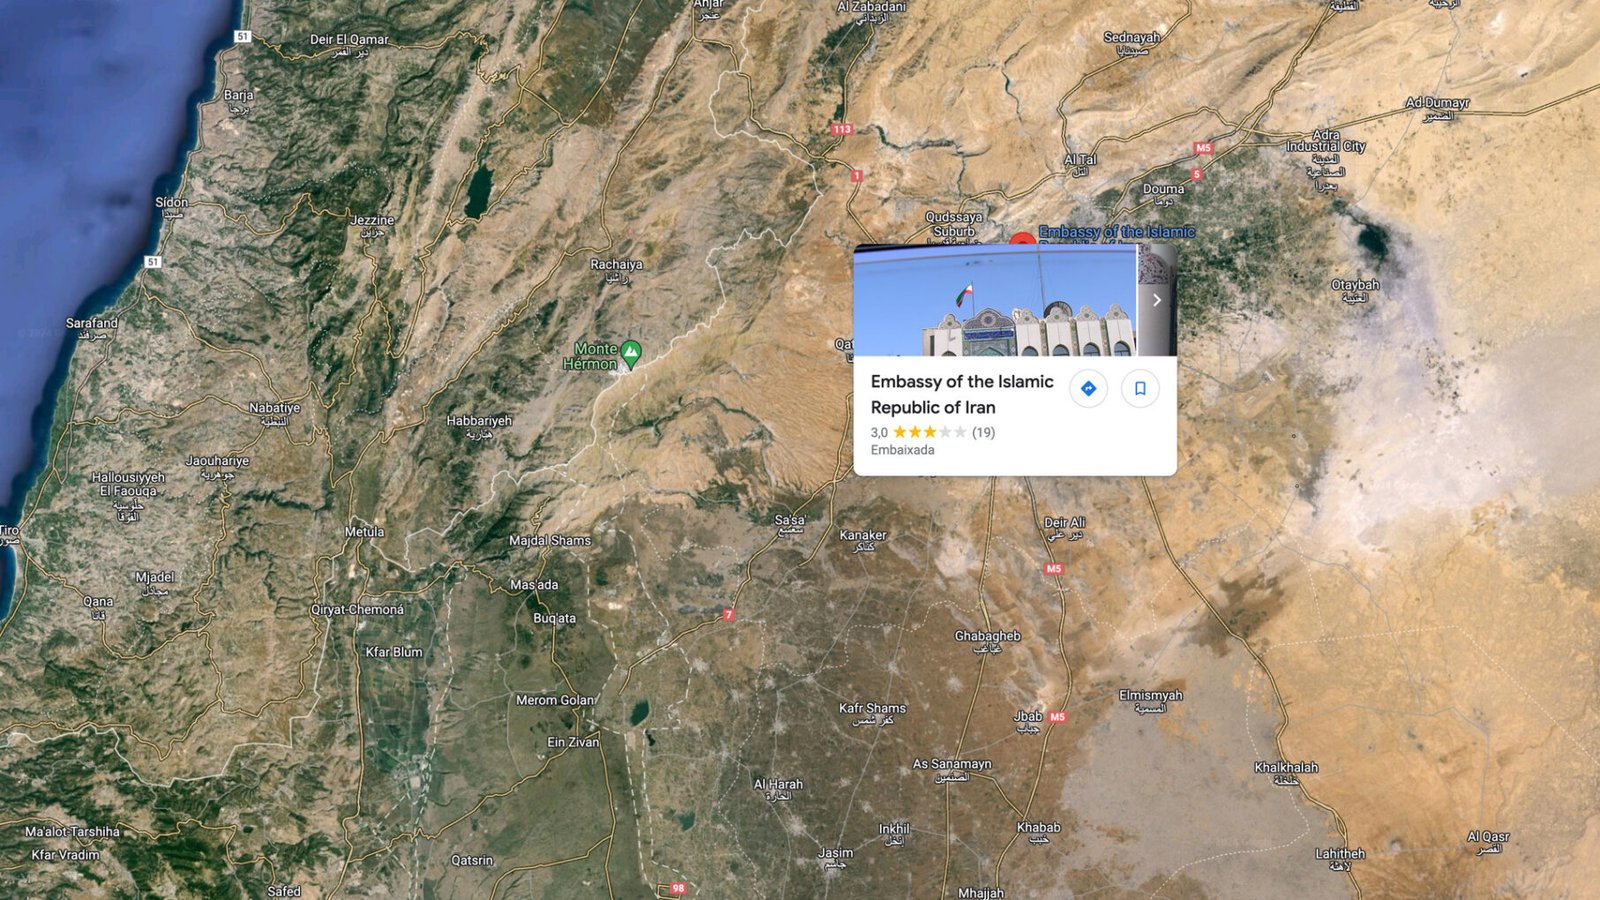This screenshot has width=1600, height=900.
Task: Click the Monte Hermon mountain marker
Action: point(631,352)
